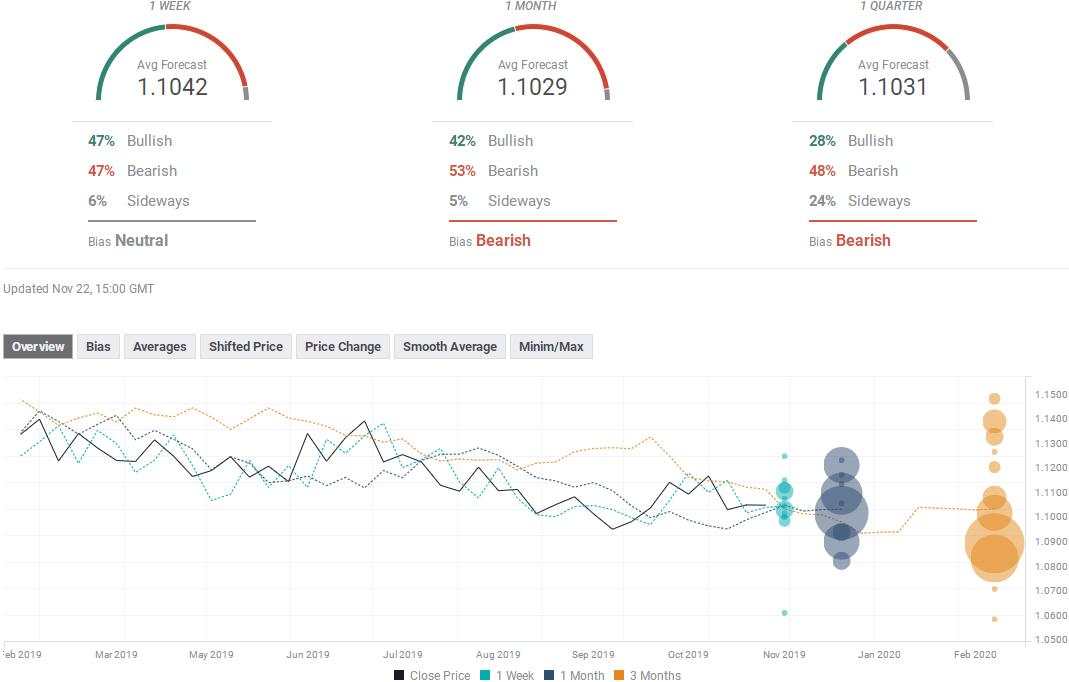Screen dimensions: 1069x682
Task: Click the 5% Sideways row
Action: click(x=500, y=201)
